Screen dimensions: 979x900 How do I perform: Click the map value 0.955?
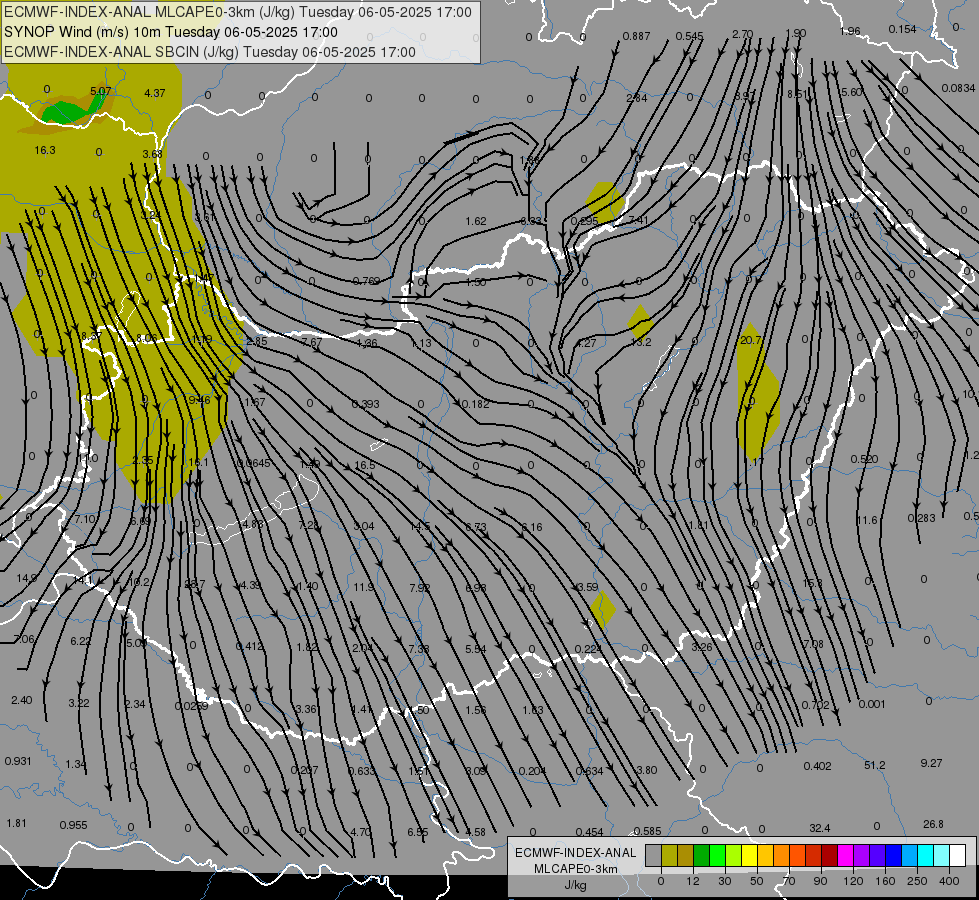(73, 825)
